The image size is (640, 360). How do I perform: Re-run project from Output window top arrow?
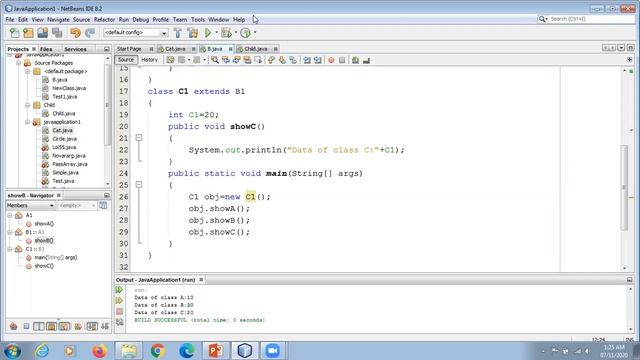[x=119, y=289]
